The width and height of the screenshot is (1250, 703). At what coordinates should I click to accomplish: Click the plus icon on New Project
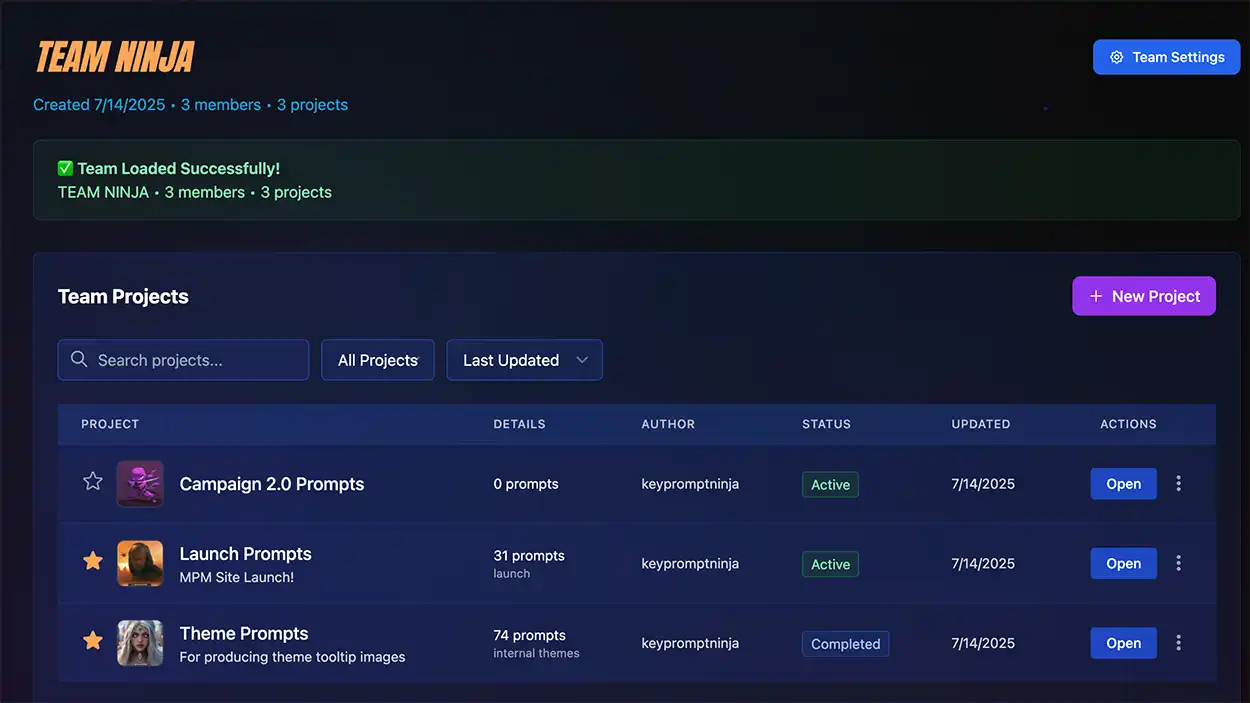(x=1097, y=296)
